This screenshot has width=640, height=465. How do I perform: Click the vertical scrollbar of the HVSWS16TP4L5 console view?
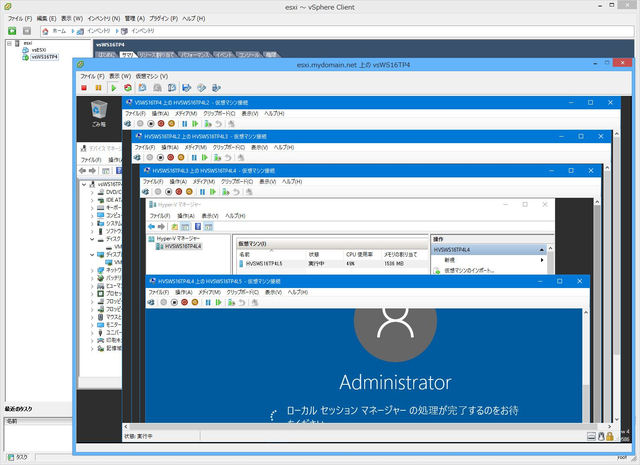coord(585,365)
